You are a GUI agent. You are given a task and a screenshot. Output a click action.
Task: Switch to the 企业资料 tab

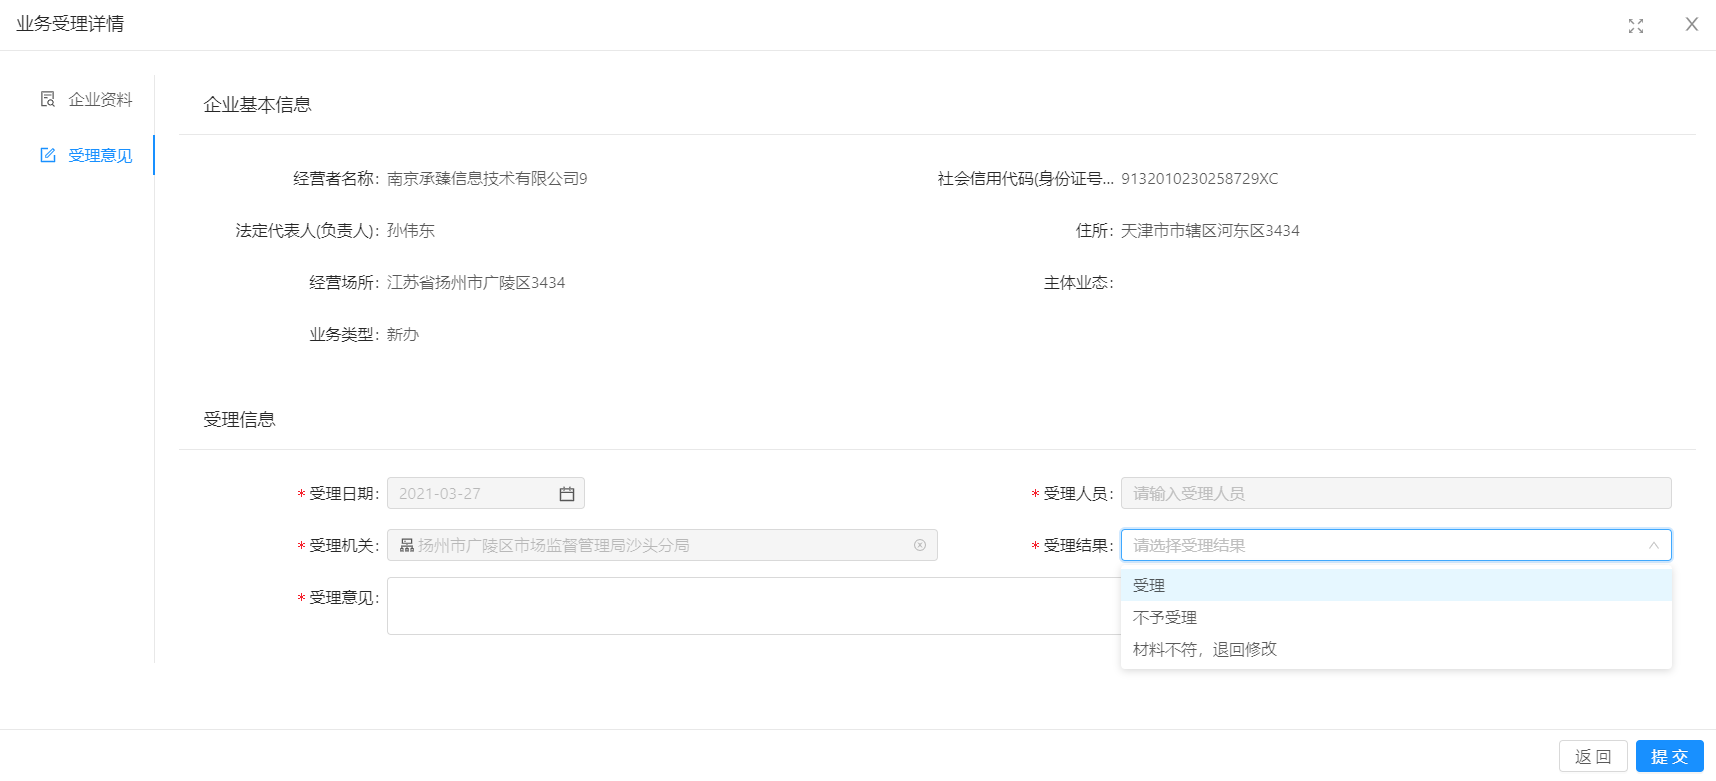click(x=99, y=99)
